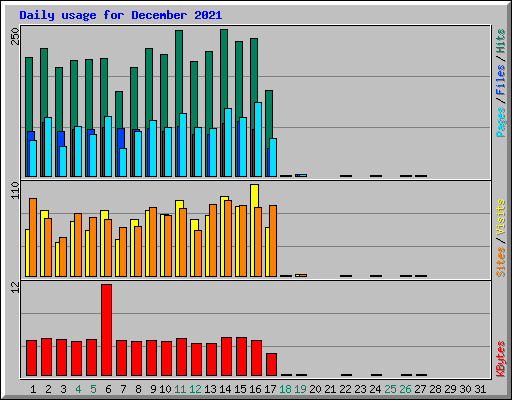Select the tallest red KBytes bar for day 6

pyautogui.click(x=107, y=330)
